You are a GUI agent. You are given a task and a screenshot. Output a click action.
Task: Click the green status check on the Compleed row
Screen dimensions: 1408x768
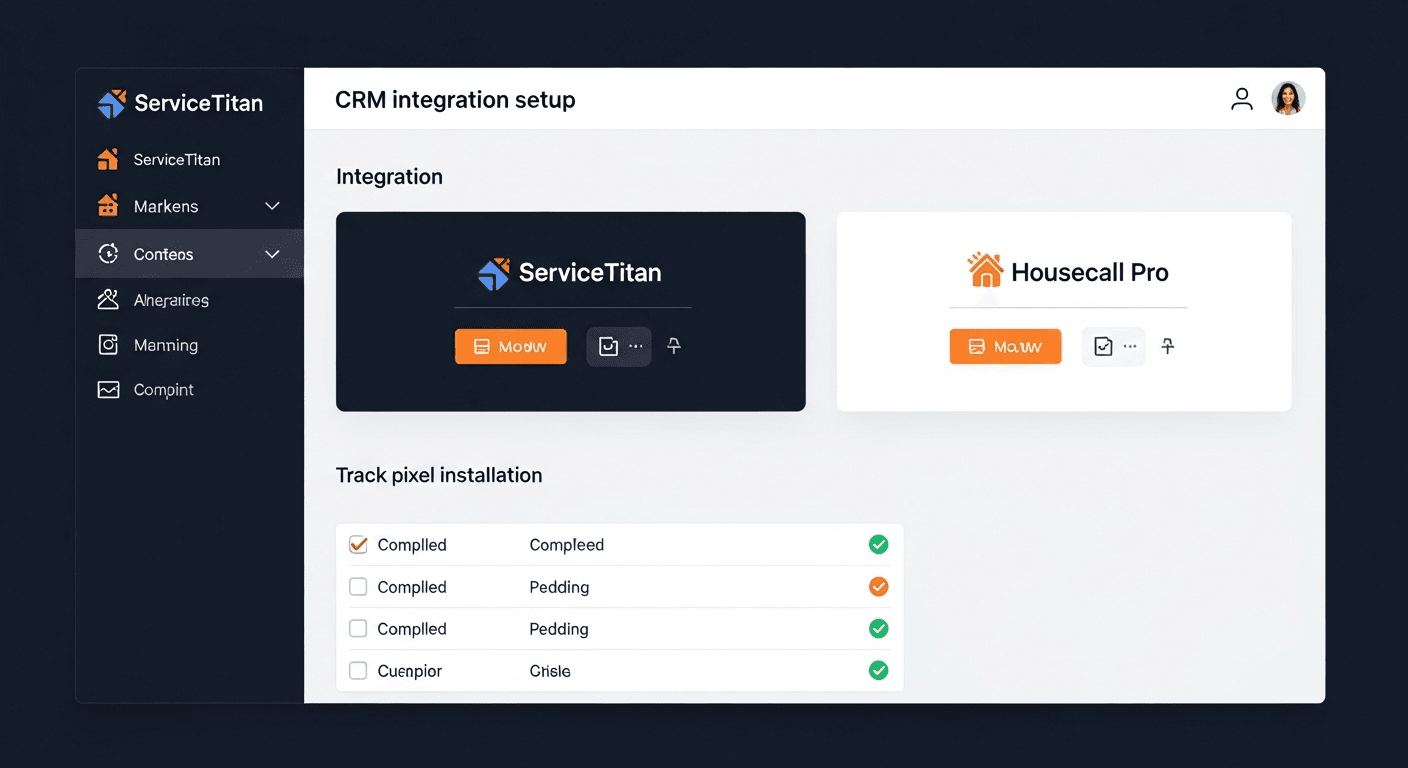pyautogui.click(x=878, y=544)
